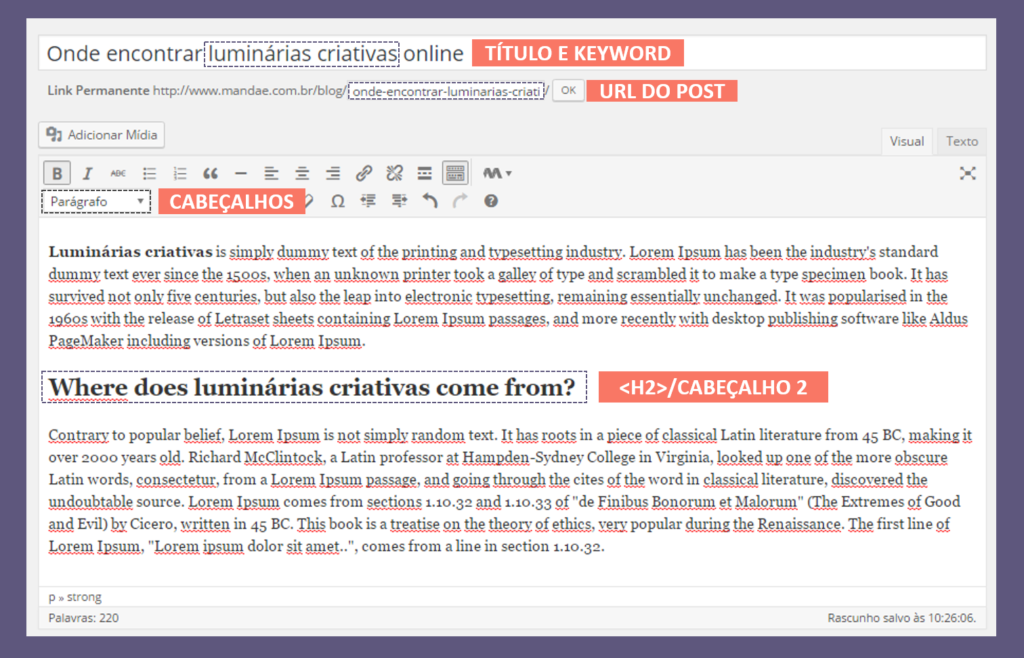Insert a blockquote using the quote icon
Image resolution: width=1024 pixels, height=658 pixels.
tap(211, 172)
